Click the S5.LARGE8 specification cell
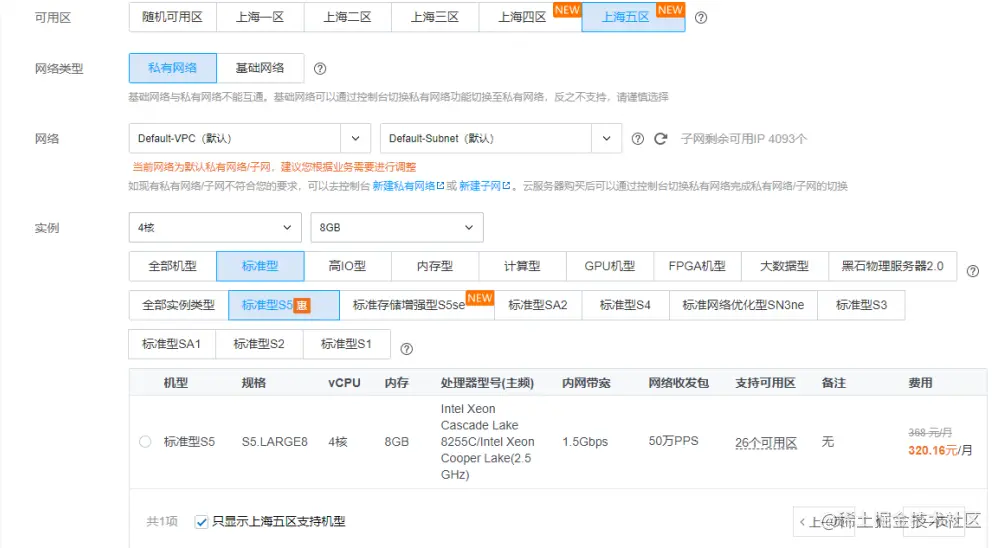999x548 pixels. 275,442
